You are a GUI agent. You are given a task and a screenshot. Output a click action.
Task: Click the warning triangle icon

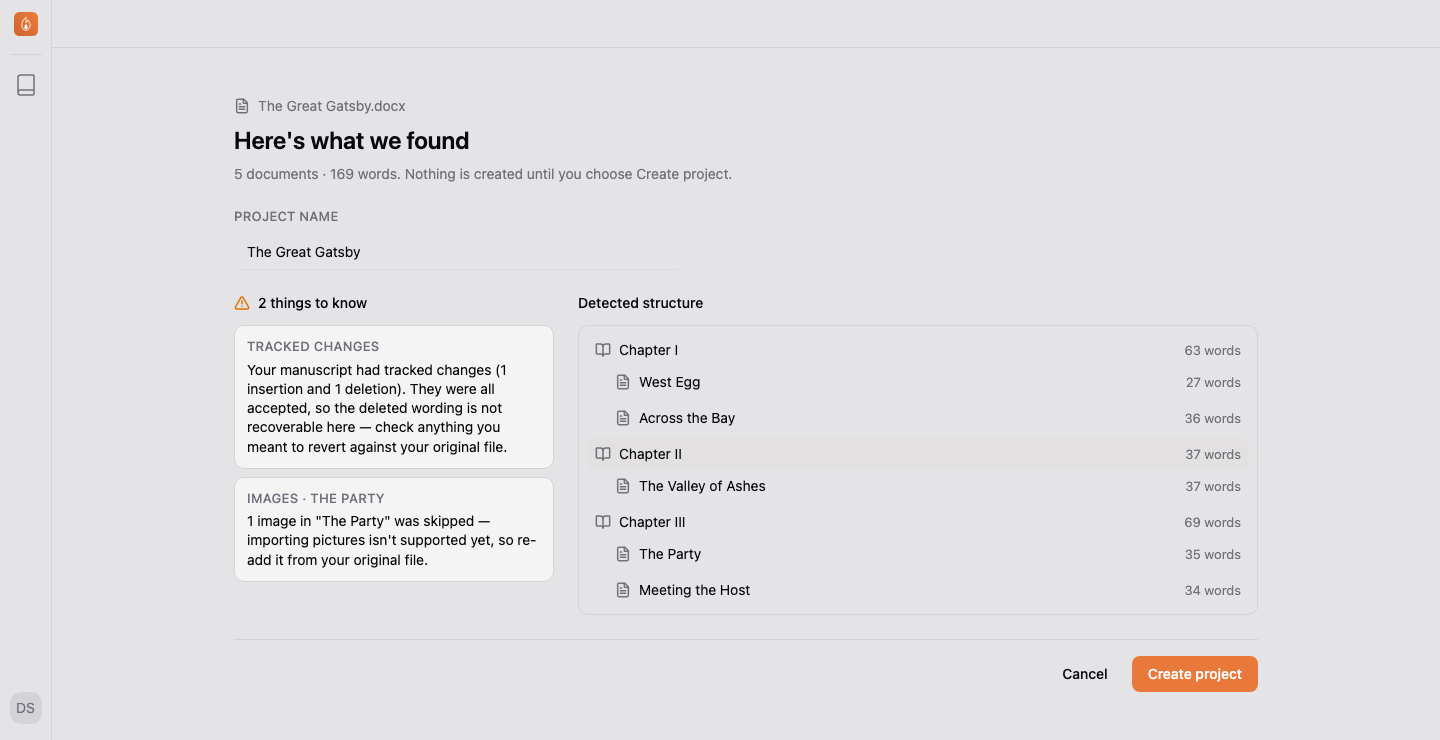(242, 303)
